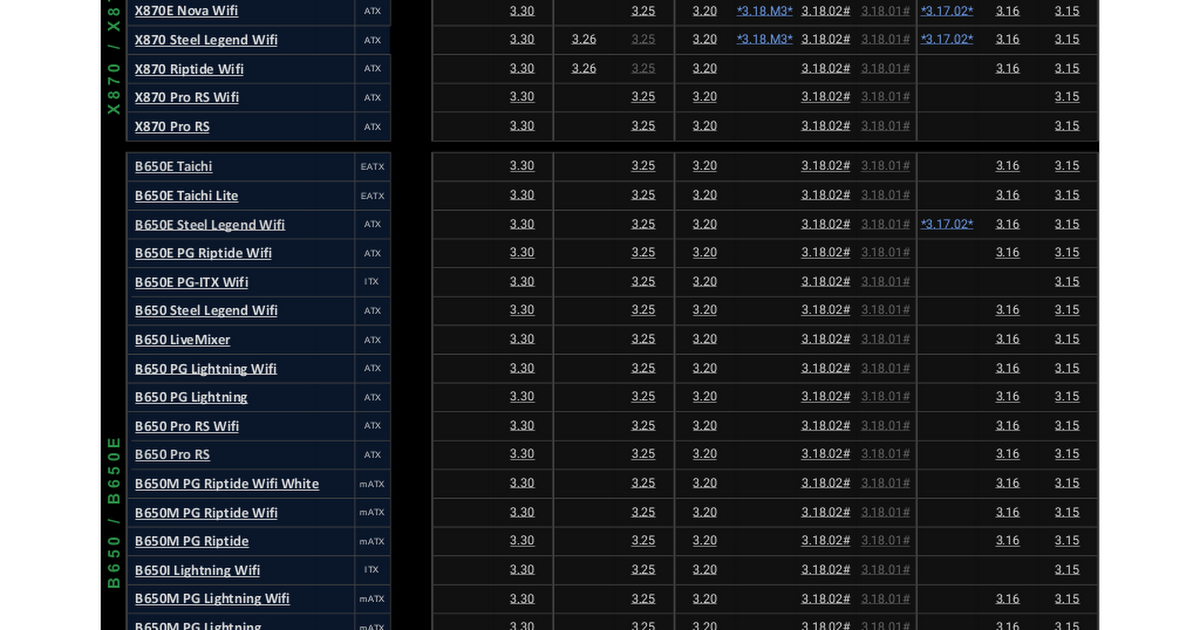Open the X870E Nova Wifi motherboard link

pyautogui.click(x=186, y=11)
